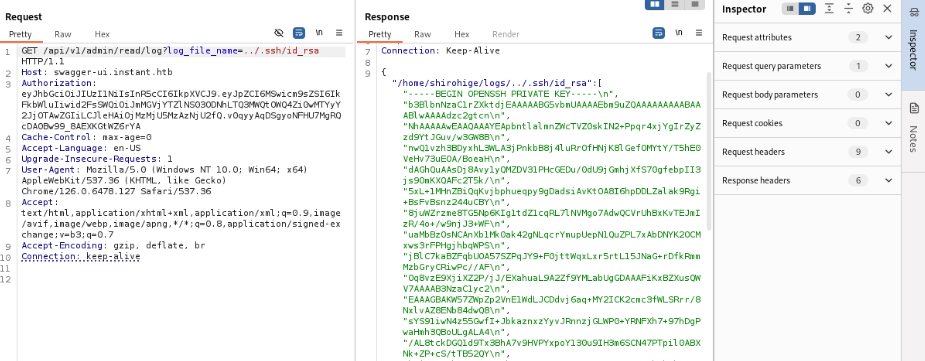Toggle word wrap icon in Response panel
This screenshot has width=925, height=361.
pos(659,33)
